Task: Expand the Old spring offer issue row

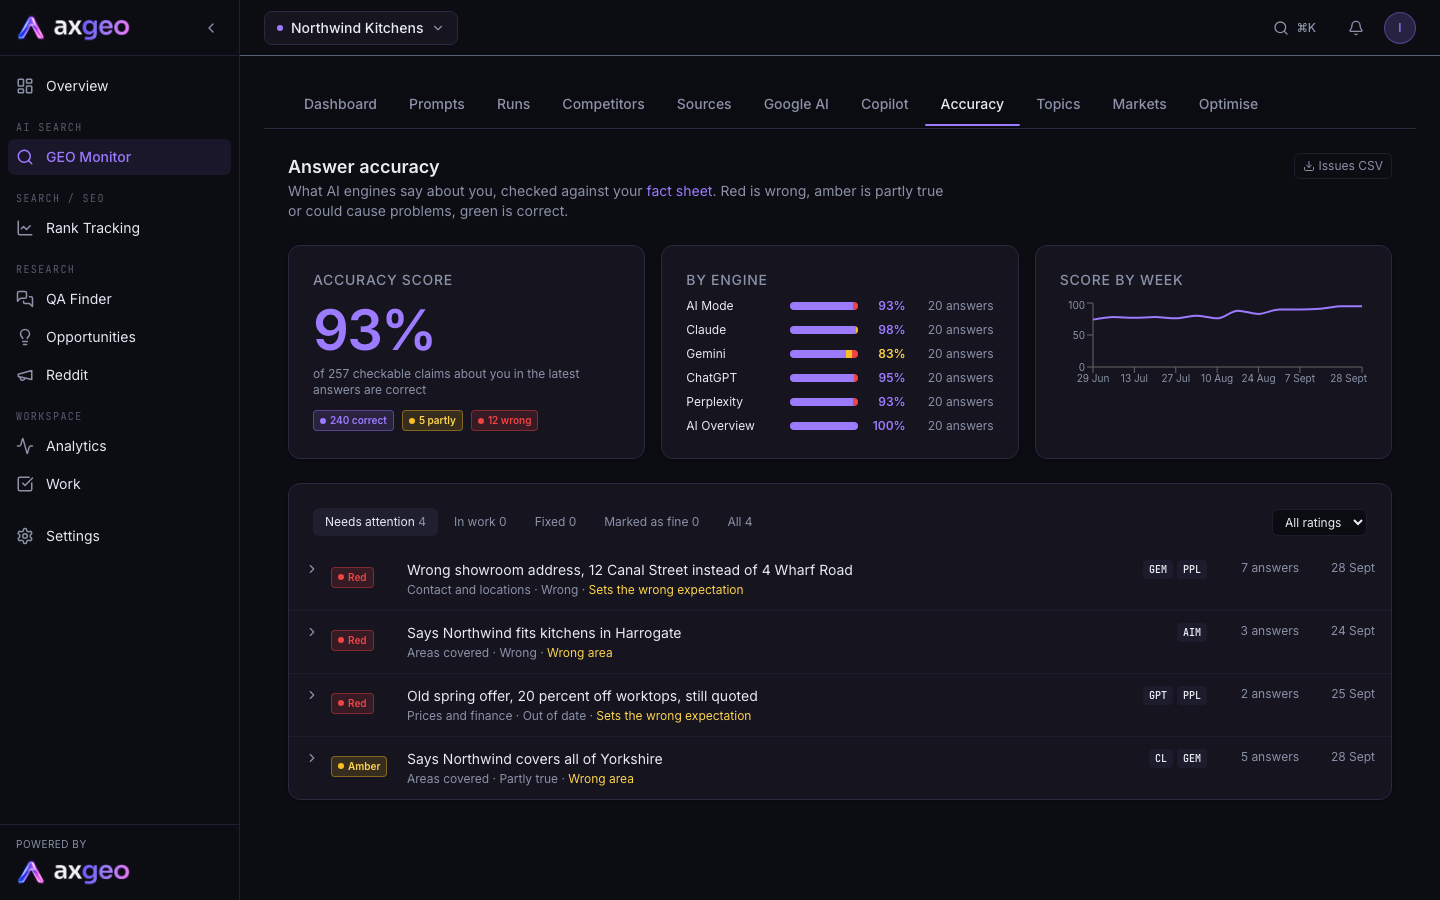Action: coord(312,695)
